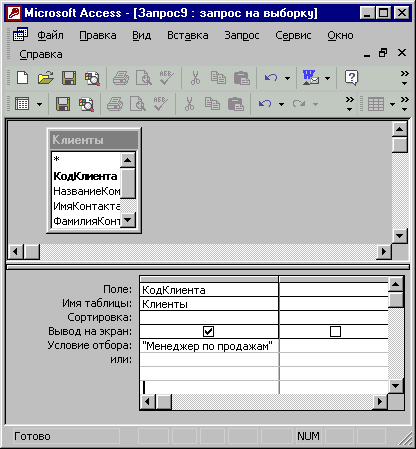Open Undo dropdown arrow in top toolbar
416x449 pixels.
(x=287, y=78)
